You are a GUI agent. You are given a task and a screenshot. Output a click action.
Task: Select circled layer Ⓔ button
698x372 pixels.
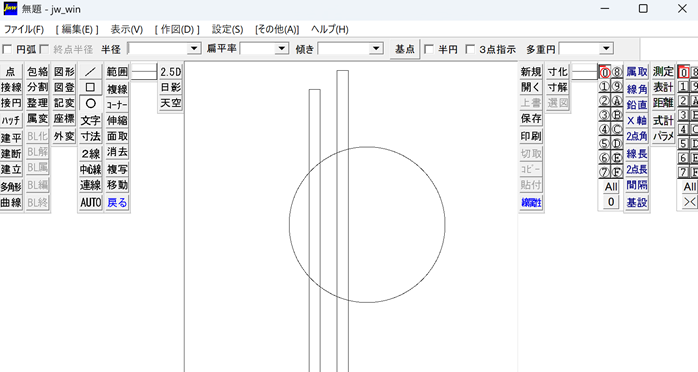coord(617,158)
